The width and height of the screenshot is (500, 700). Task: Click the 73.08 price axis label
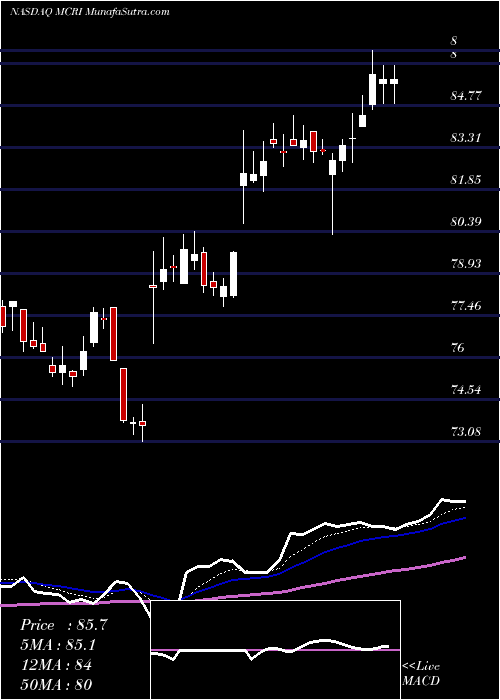pos(466,432)
